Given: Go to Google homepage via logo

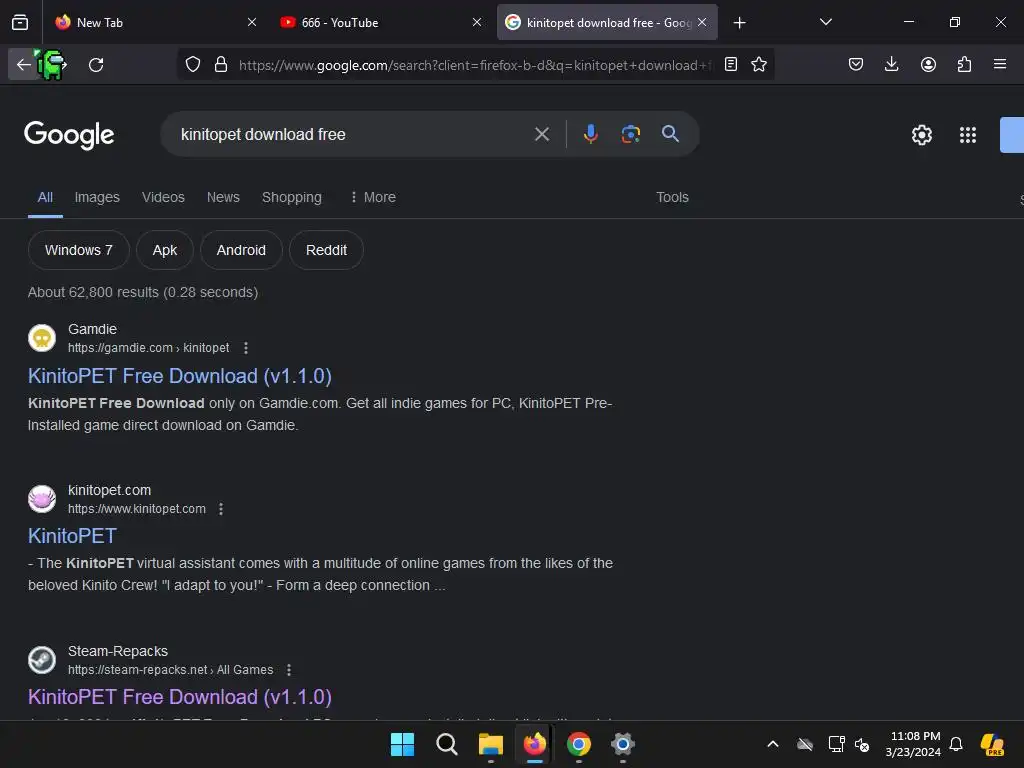Looking at the screenshot, I should tap(69, 135).
